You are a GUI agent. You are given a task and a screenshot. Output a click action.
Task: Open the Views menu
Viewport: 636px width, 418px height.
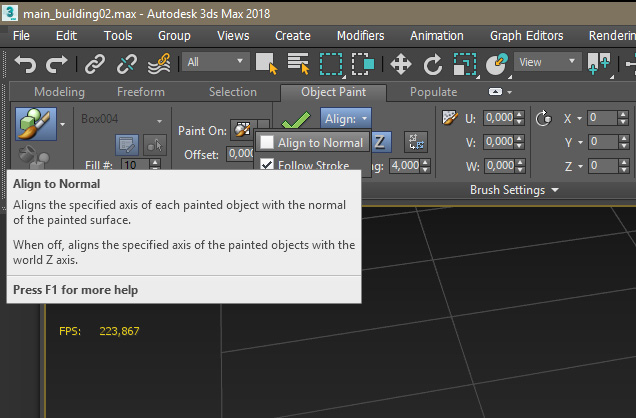pyautogui.click(x=233, y=36)
